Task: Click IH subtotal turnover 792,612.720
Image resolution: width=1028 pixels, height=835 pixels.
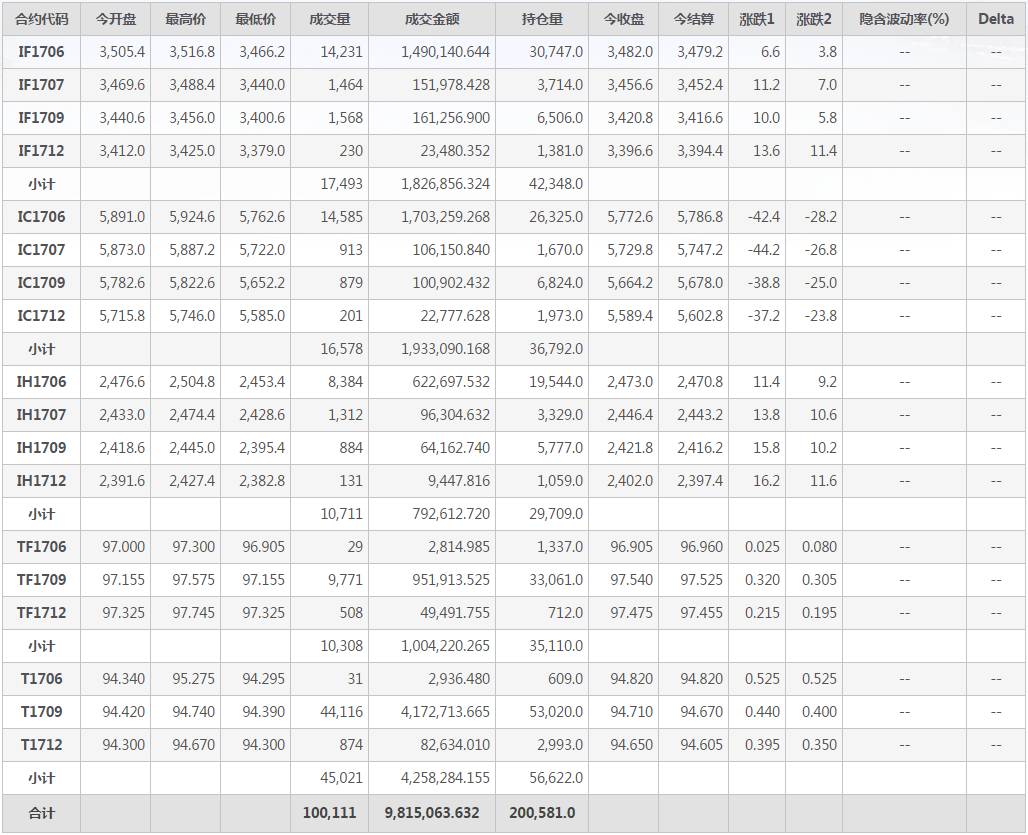Action: pyautogui.click(x=450, y=514)
